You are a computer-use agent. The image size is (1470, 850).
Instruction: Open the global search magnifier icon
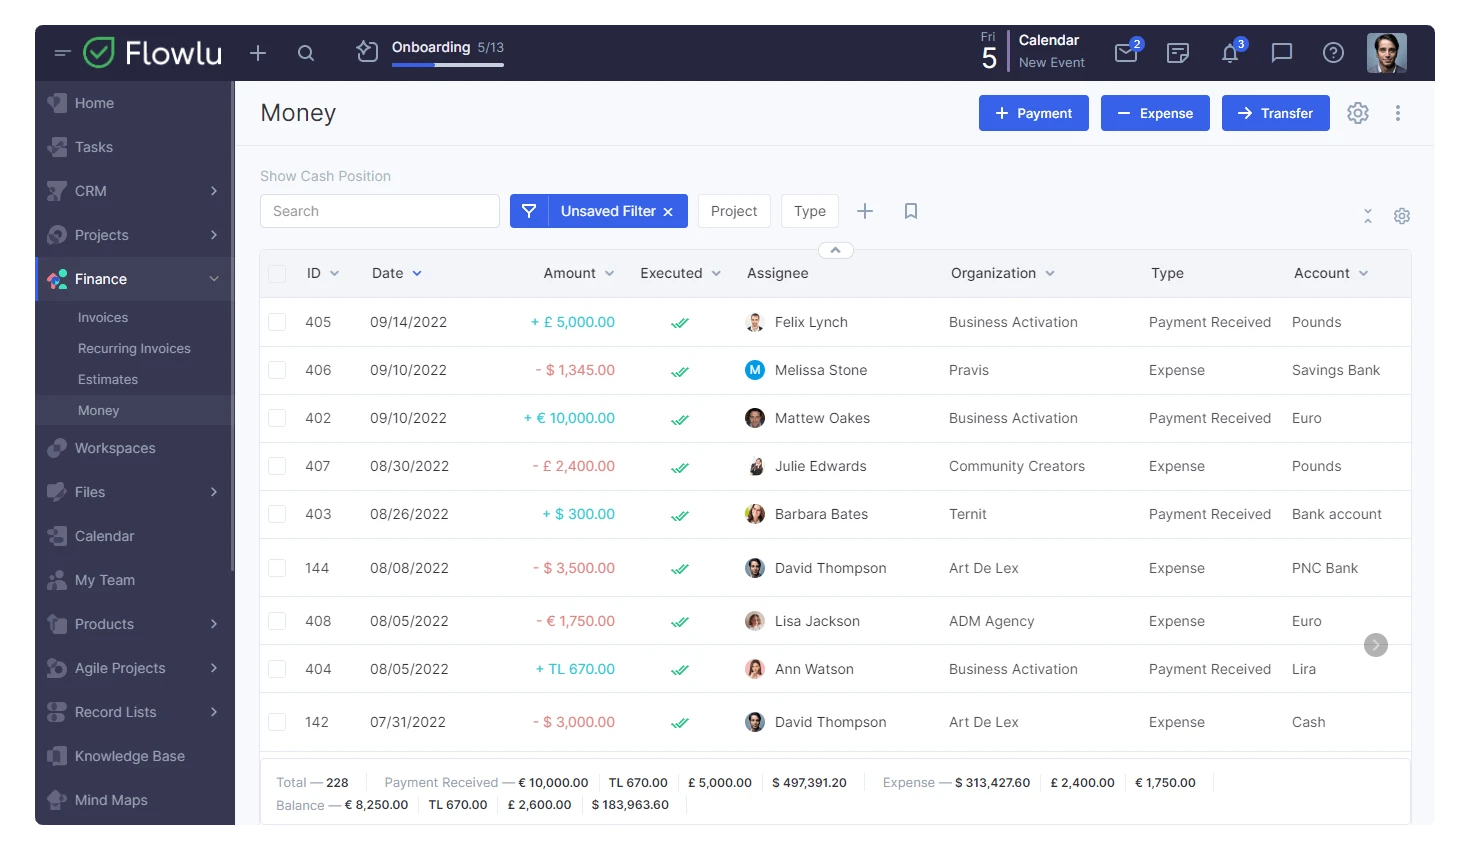click(306, 53)
